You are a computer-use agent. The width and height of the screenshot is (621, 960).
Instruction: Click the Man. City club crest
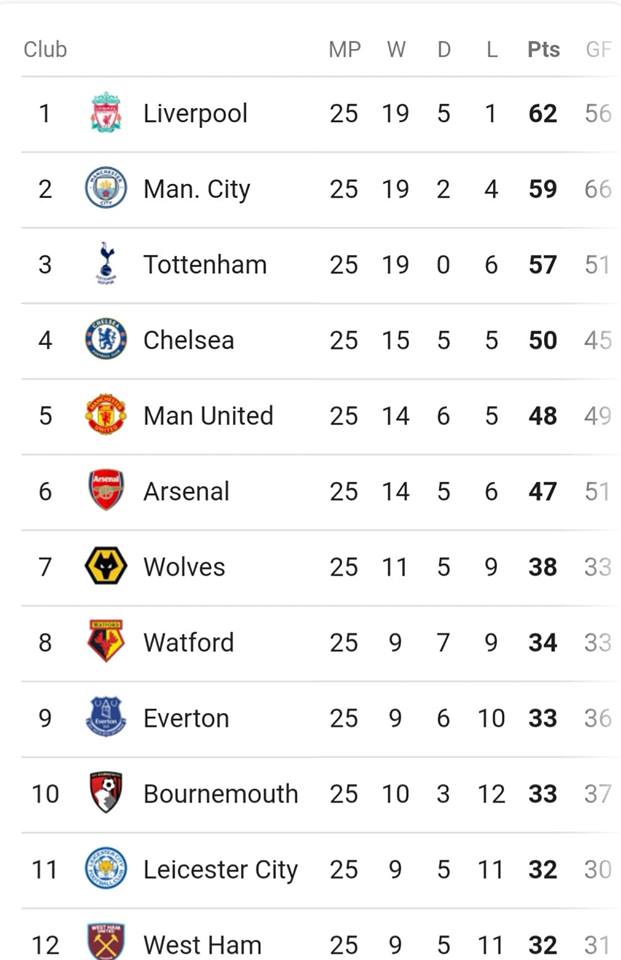coord(106,188)
